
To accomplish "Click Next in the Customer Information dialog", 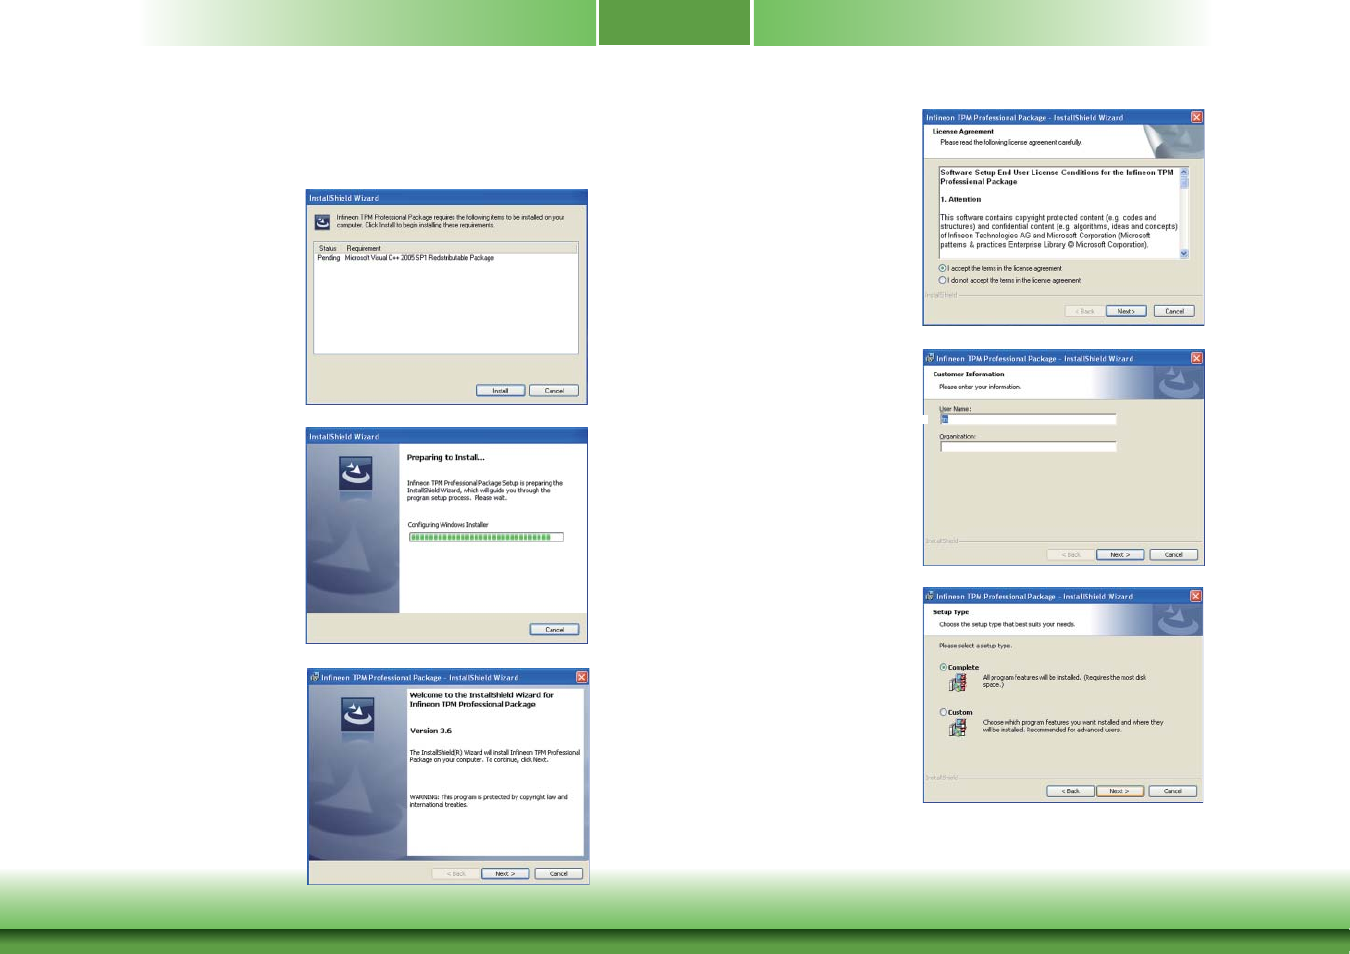I will coord(1120,555).
